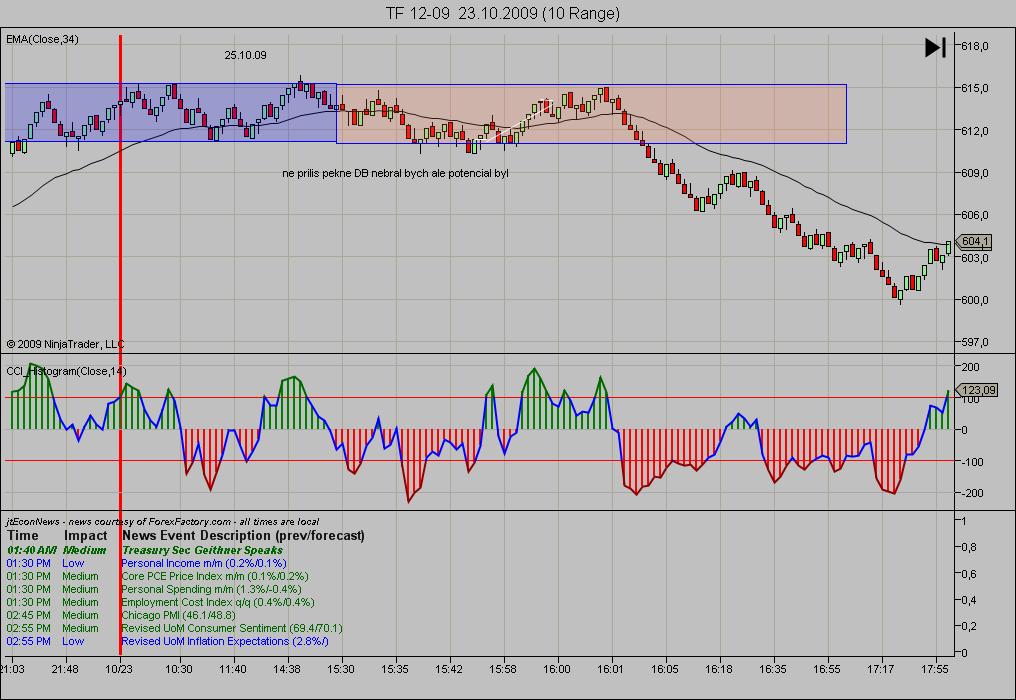Image resolution: width=1016 pixels, height=700 pixels.
Task: Click the 17:55 time axis label
Action: (x=934, y=669)
